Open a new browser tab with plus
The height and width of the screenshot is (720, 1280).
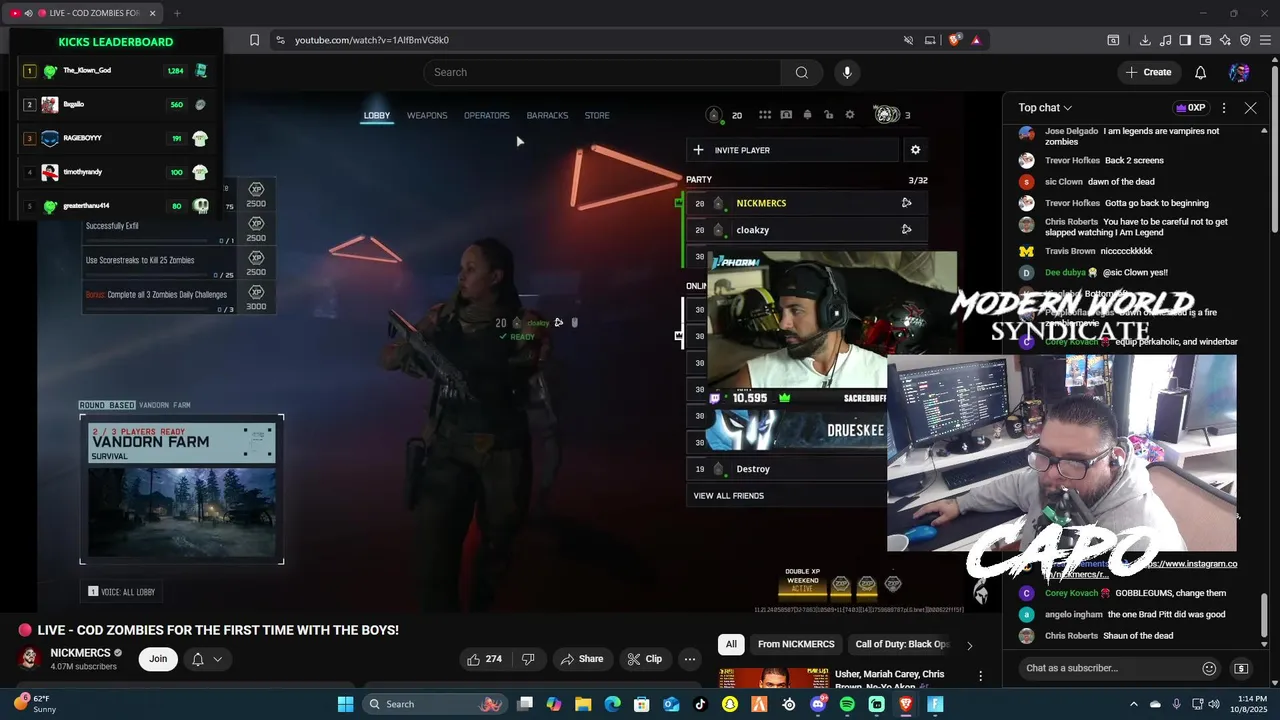[177, 13]
